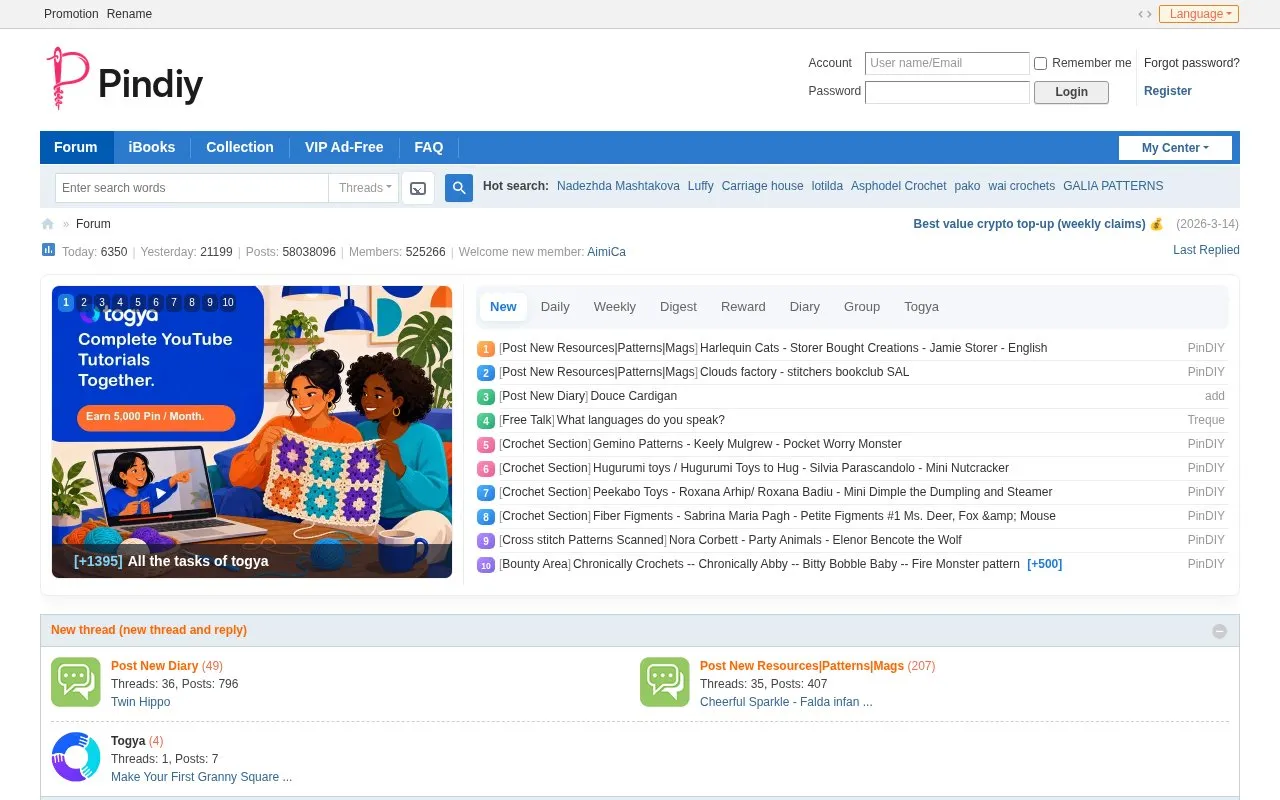
Task: Open the My Center dropdown
Action: 1175,148
